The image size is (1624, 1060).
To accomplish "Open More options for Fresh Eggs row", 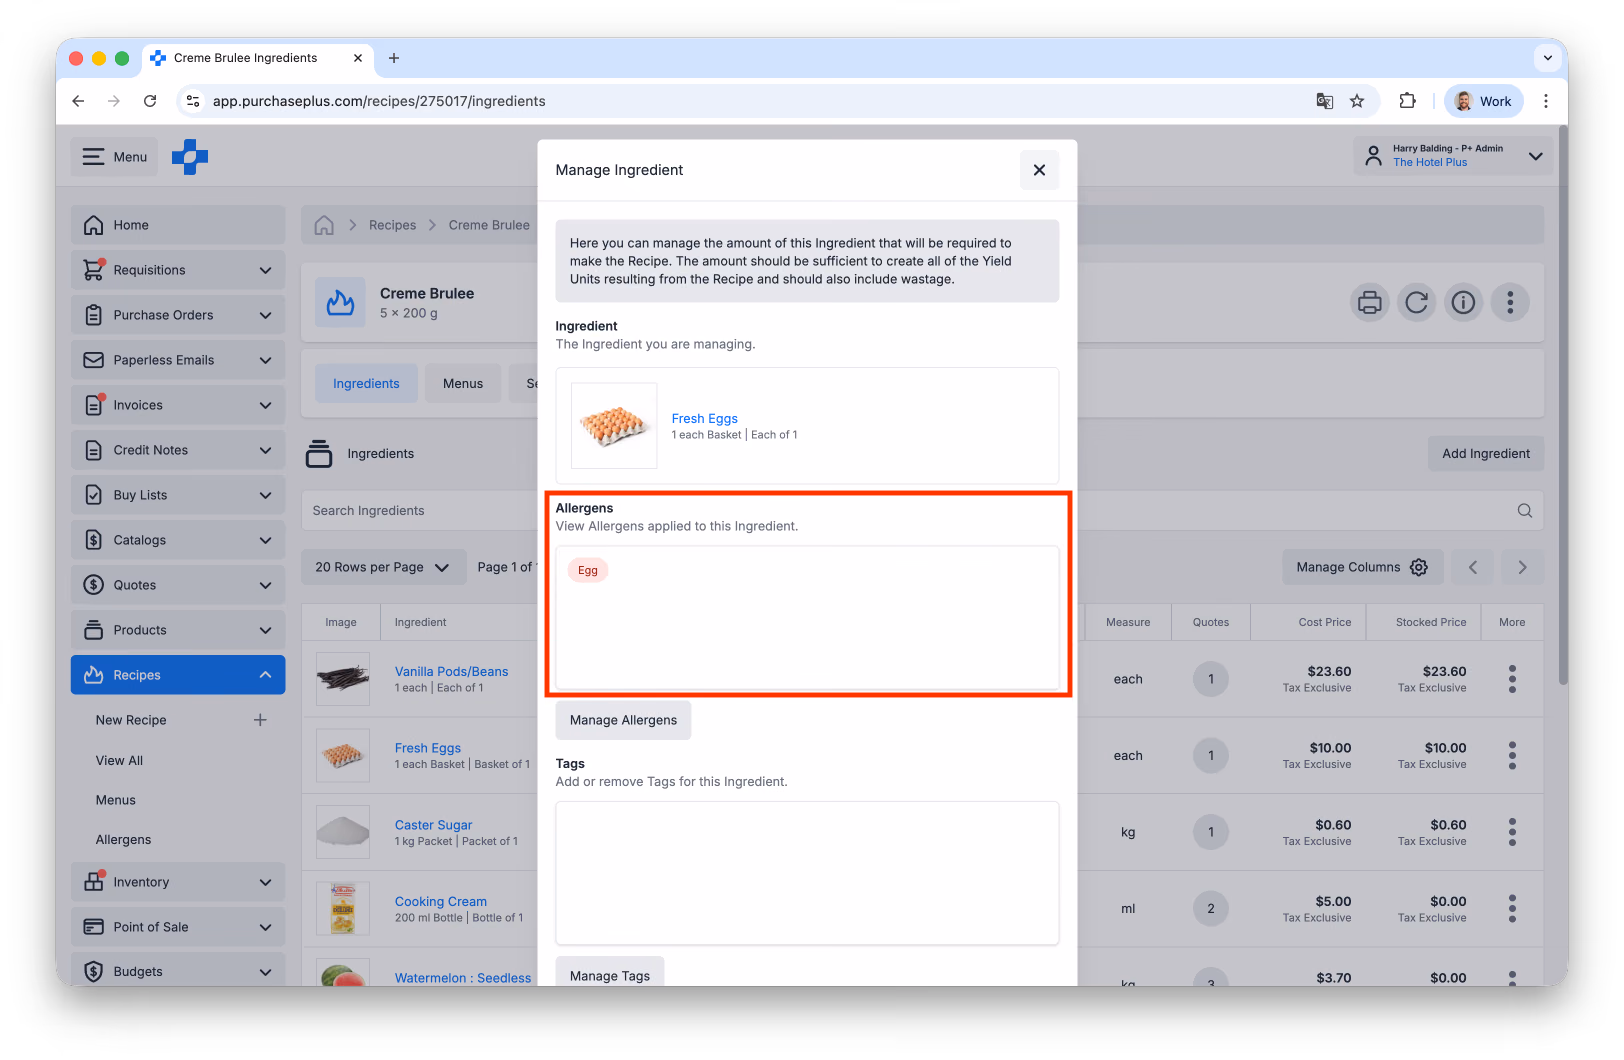I will pyautogui.click(x=1512, y=756).
